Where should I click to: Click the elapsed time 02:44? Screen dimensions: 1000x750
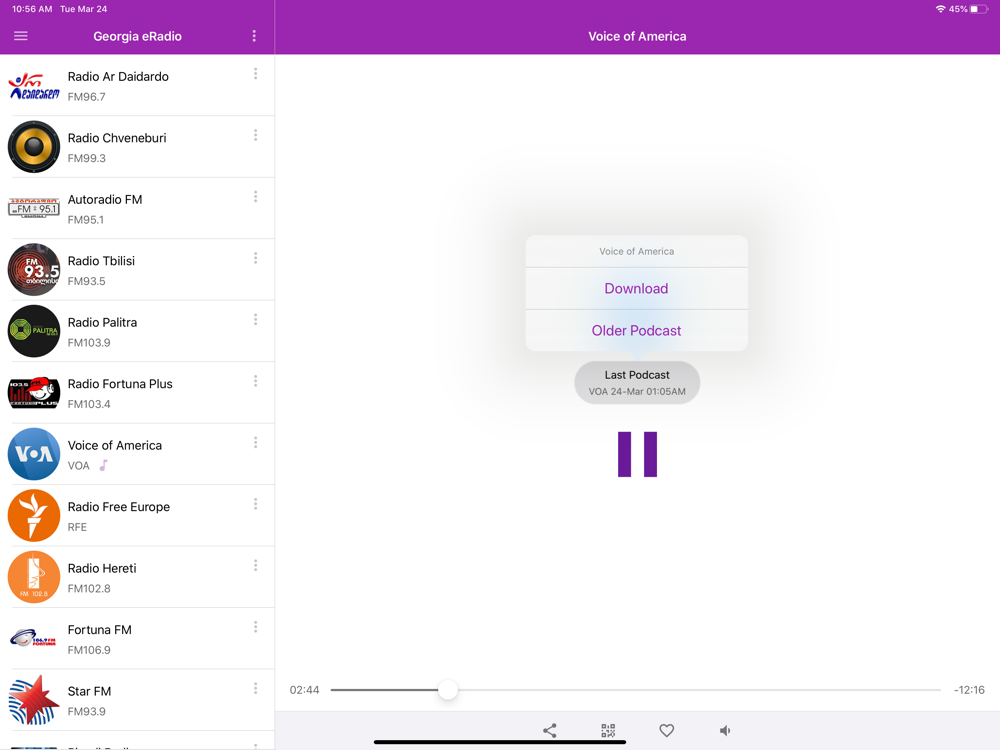(x=304, y=690)
